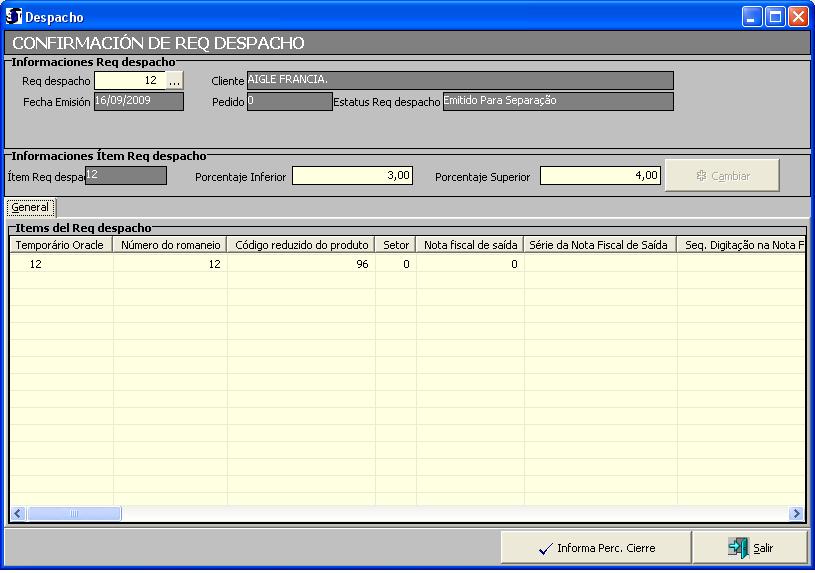
Task: Maximize the Despacho window
Action: click(x=775, y=17)
